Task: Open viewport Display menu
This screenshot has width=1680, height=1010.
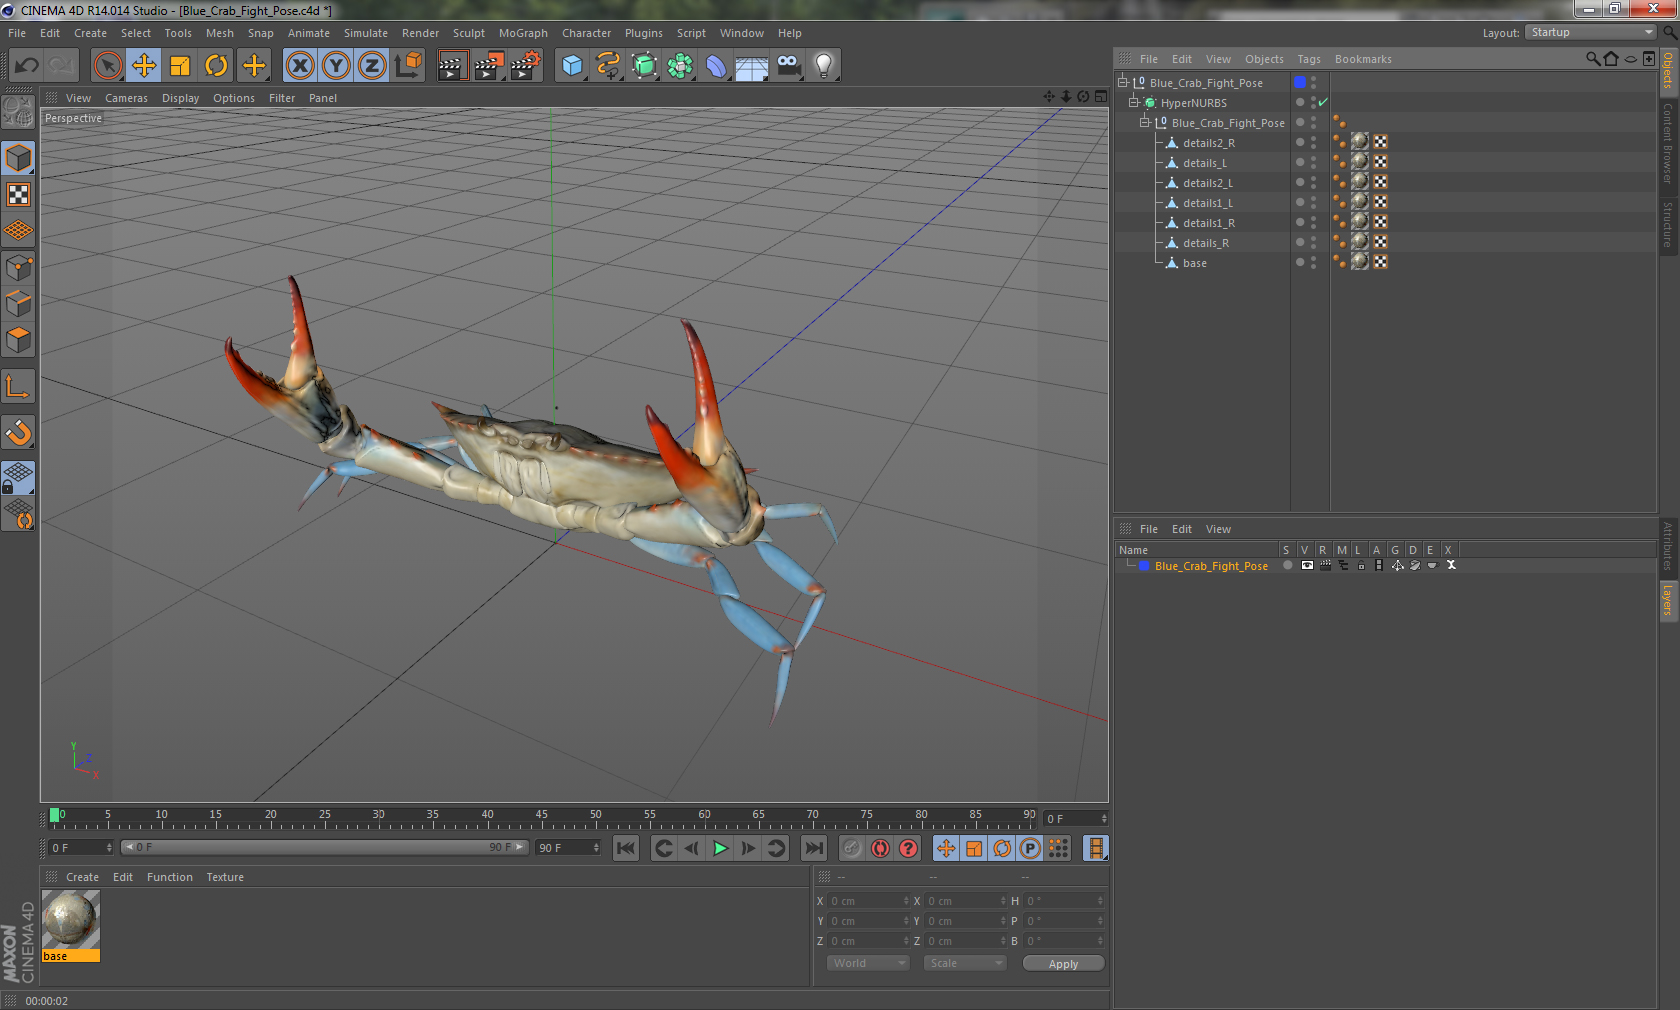Action: pos(180,98)
